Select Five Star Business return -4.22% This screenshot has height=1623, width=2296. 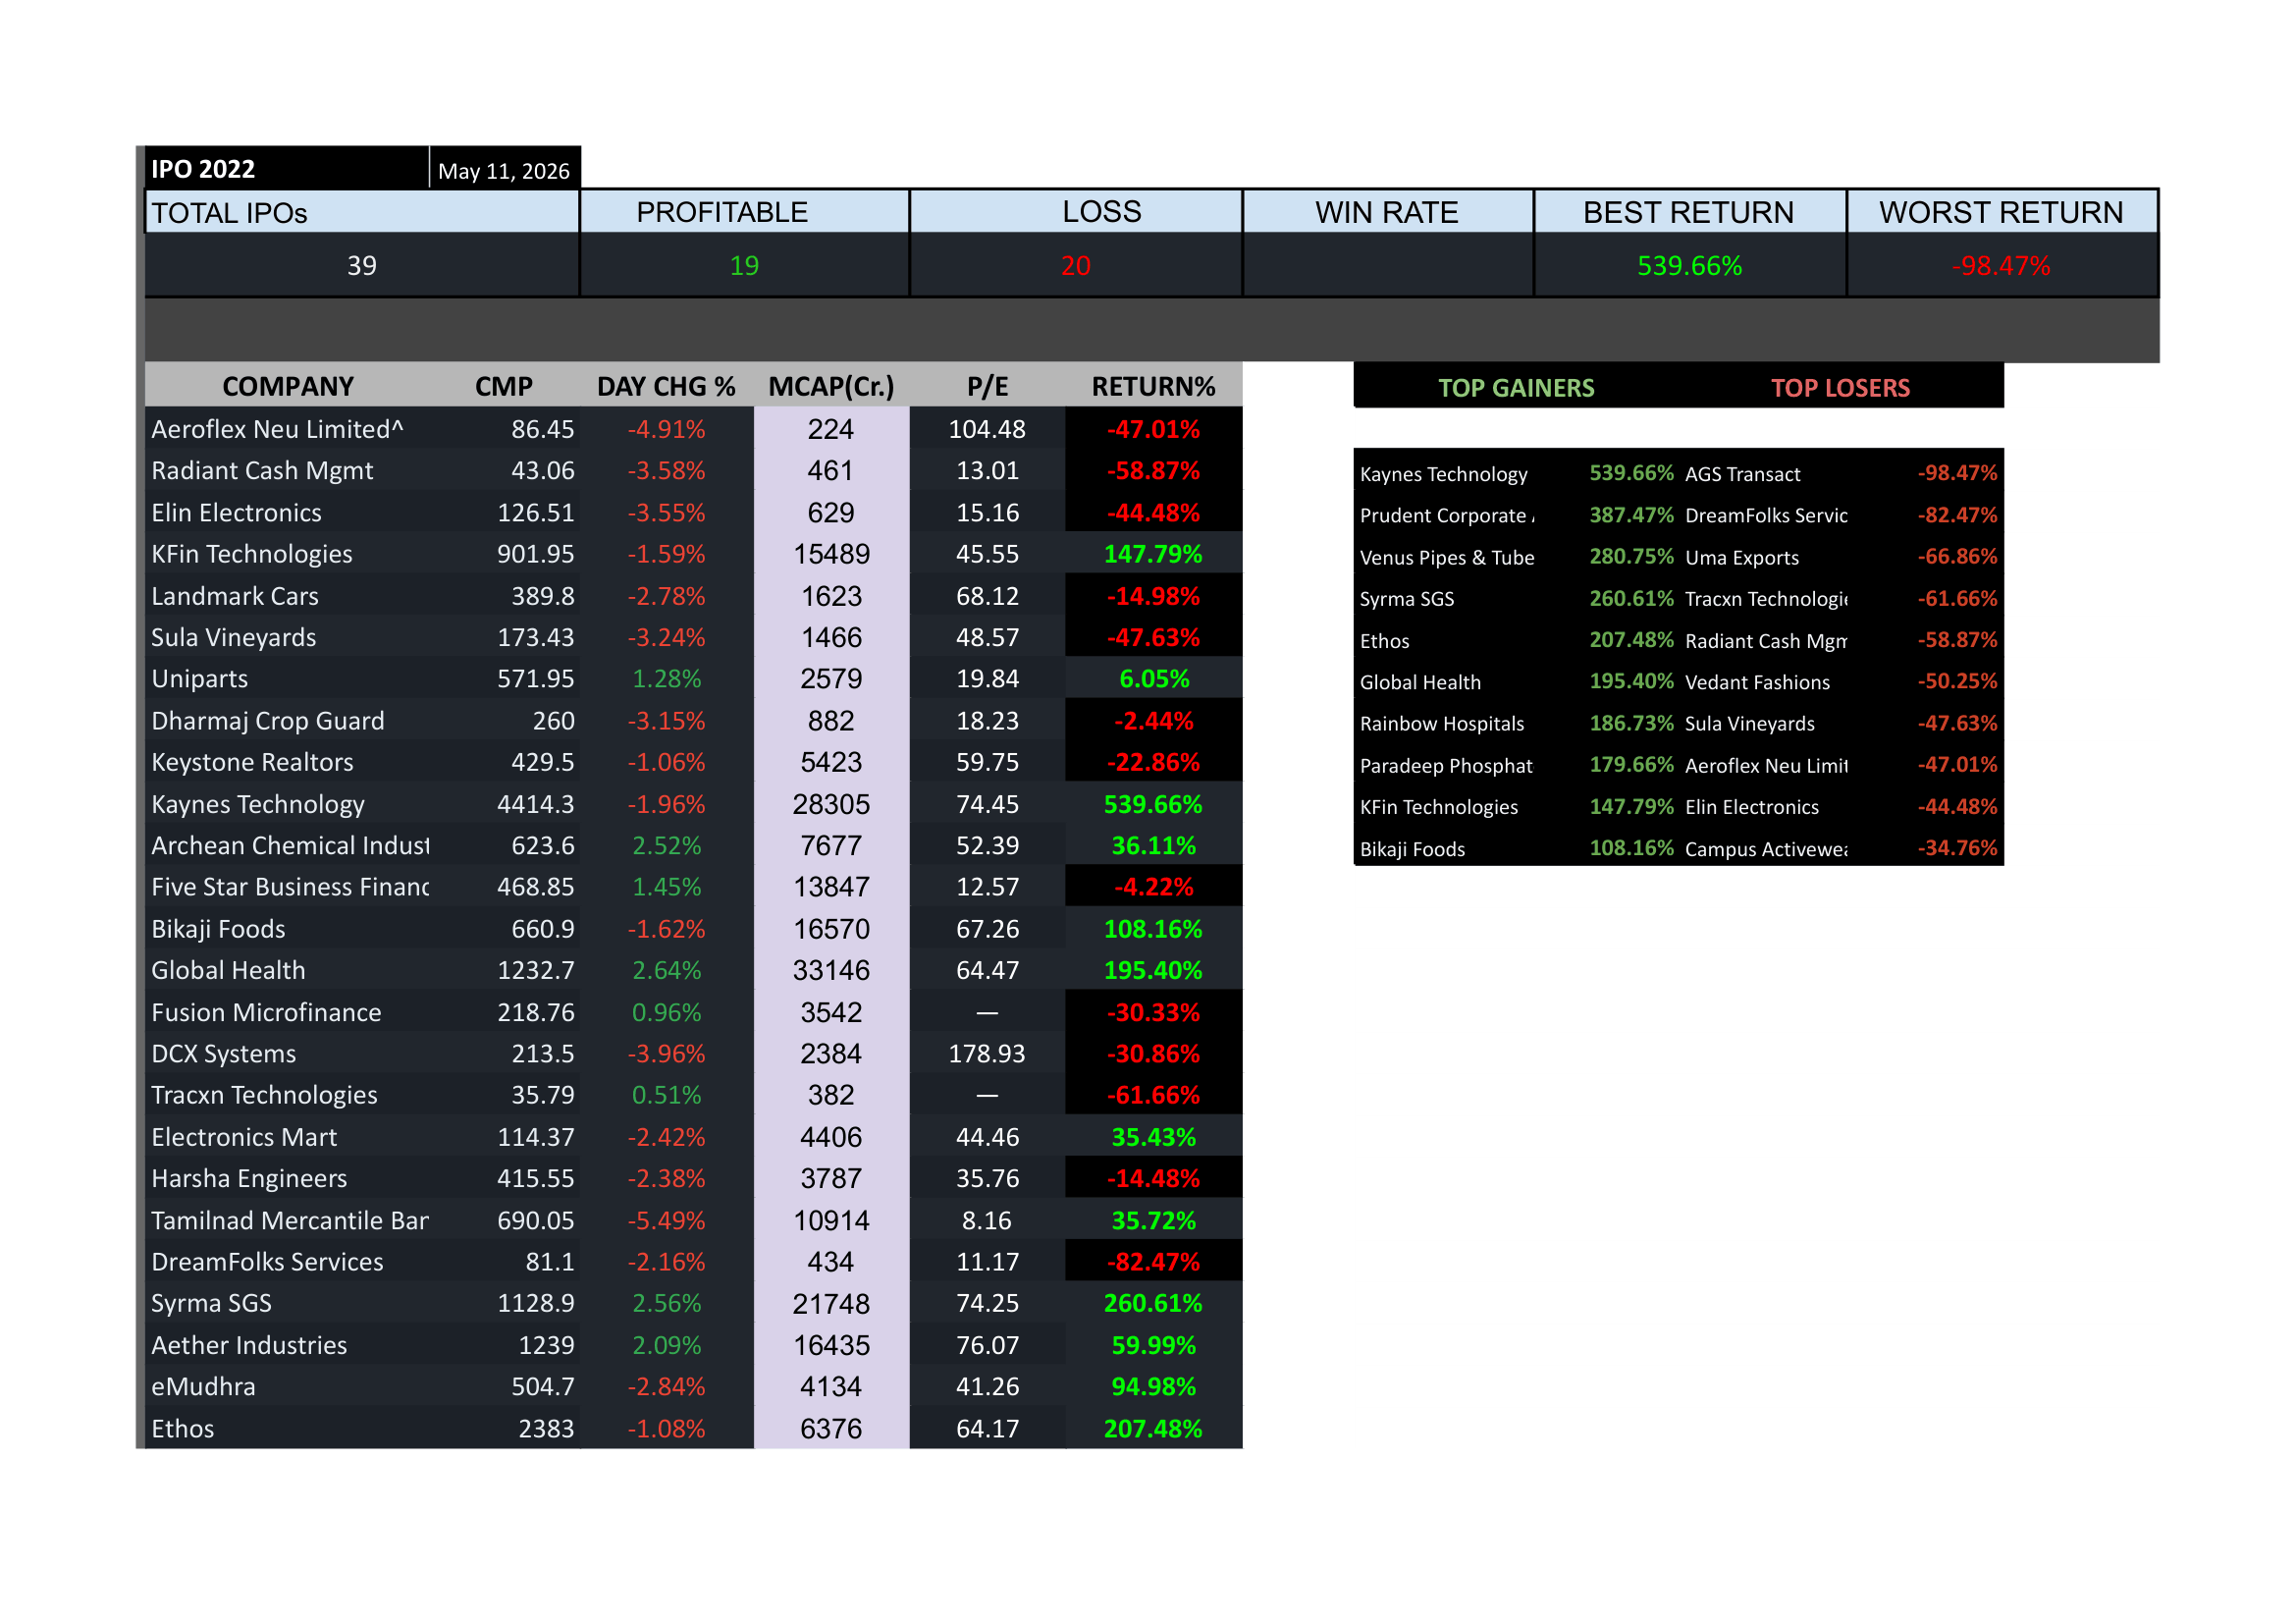1153,887
